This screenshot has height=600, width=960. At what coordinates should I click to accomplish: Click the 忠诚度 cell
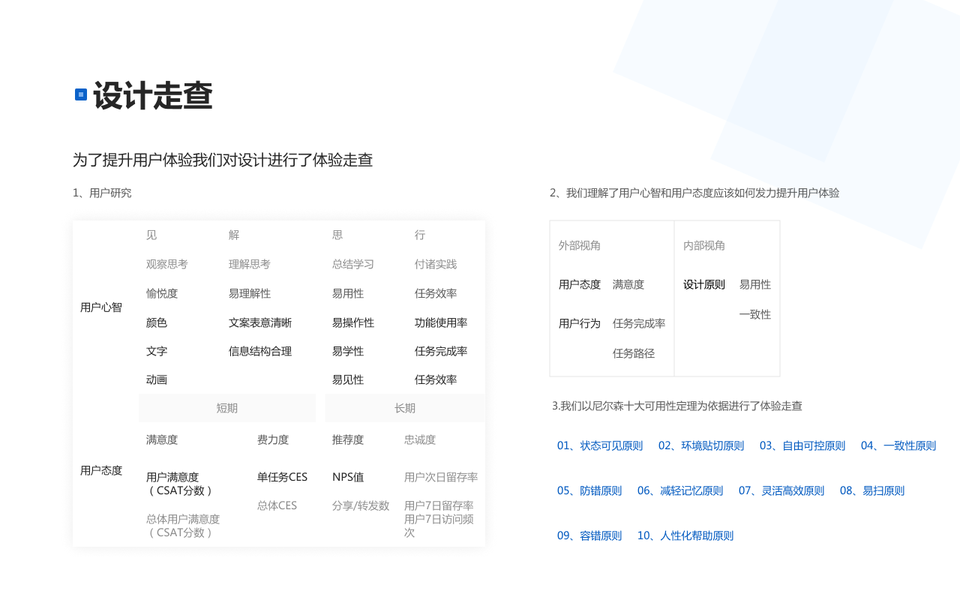420,440
